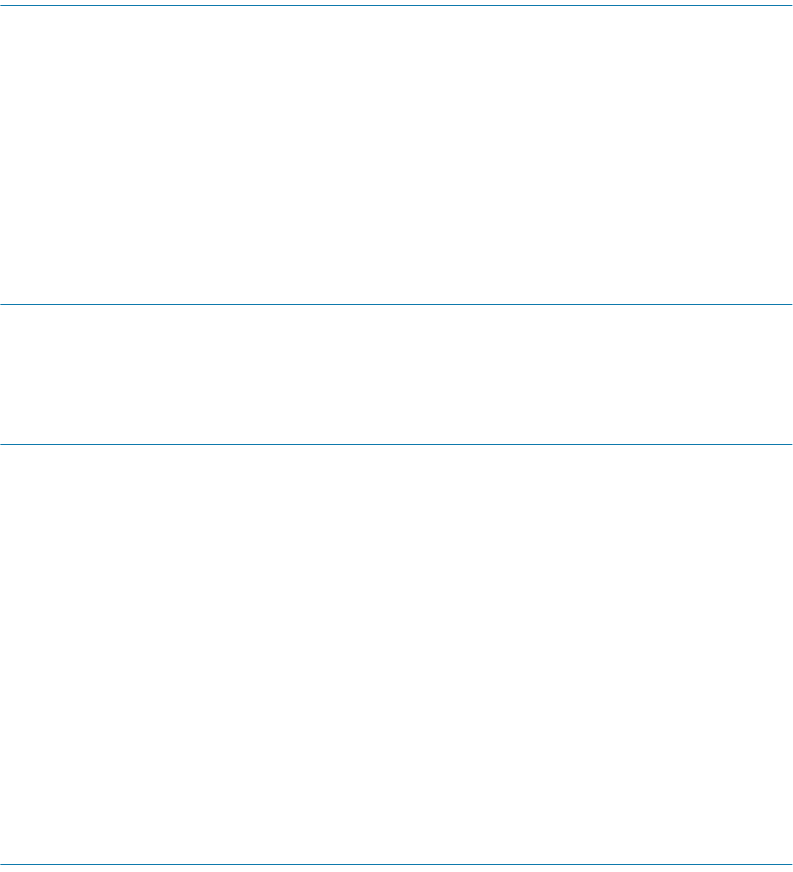Select the left end of second divider
The height and width of the screenshot is (872, 793).
click(2, 304)
